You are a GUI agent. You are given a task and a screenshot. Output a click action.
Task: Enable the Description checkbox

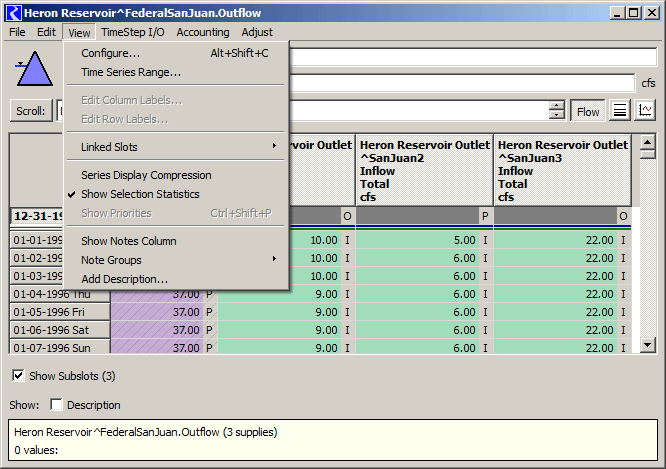click(x=56, y=404)
